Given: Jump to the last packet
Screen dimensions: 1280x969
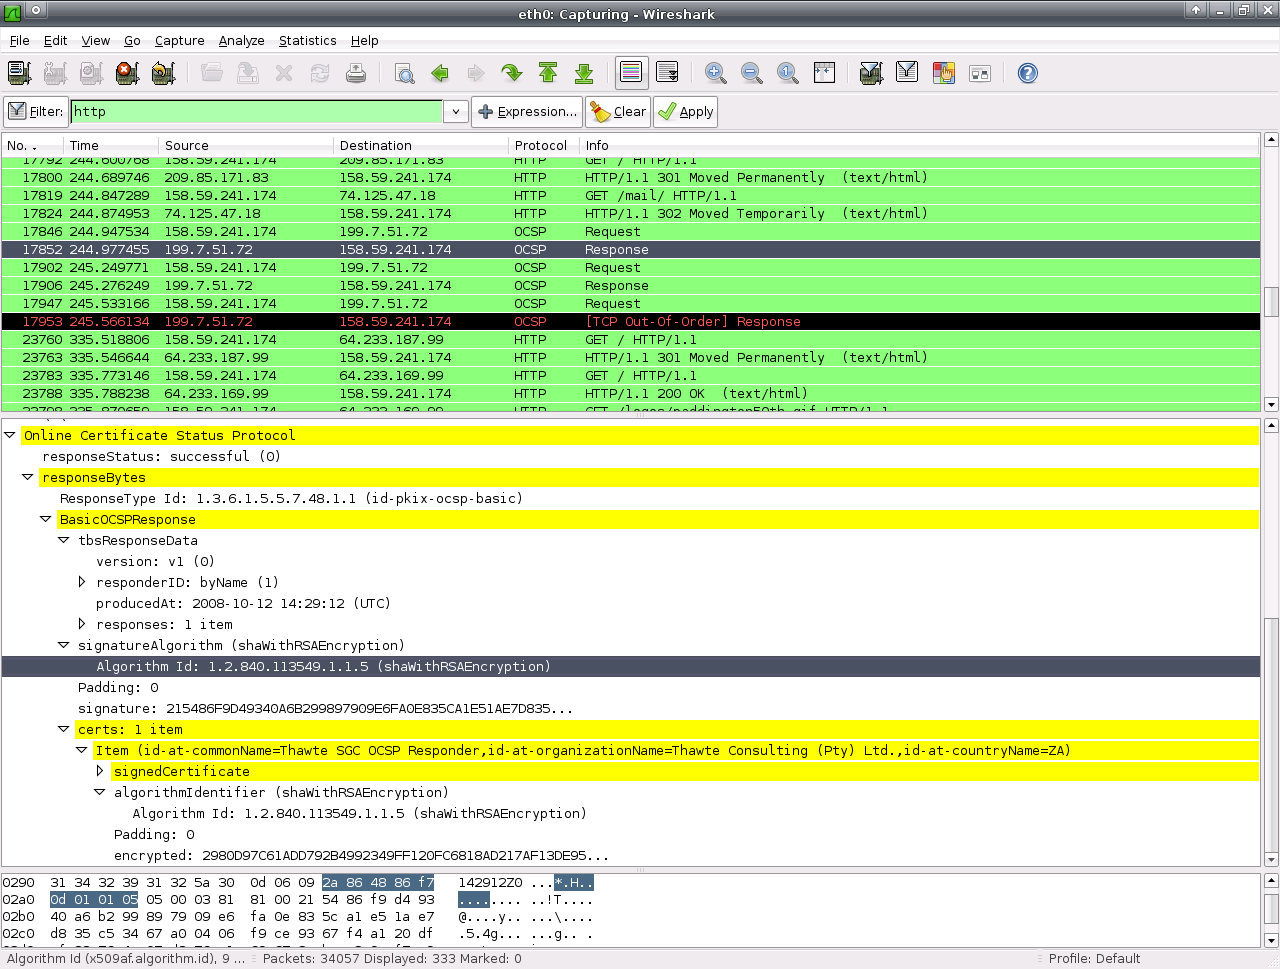Looking at the screenshot, I should point(584,73).
